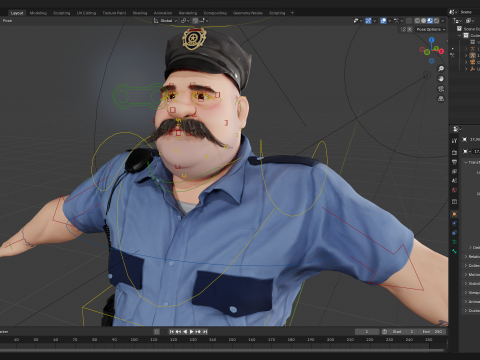
Task: Jump to last frame in timeline
Action: pos(205,332)
